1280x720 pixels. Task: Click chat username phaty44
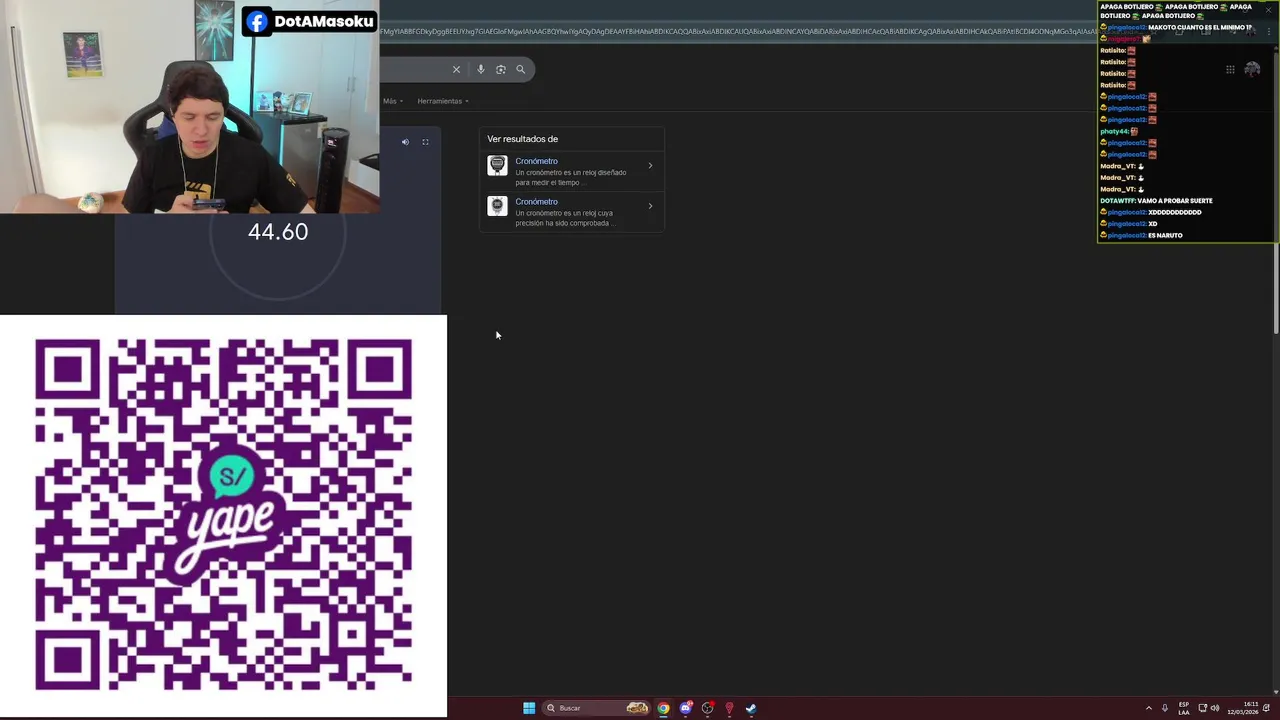click(x=1114, y=131)
